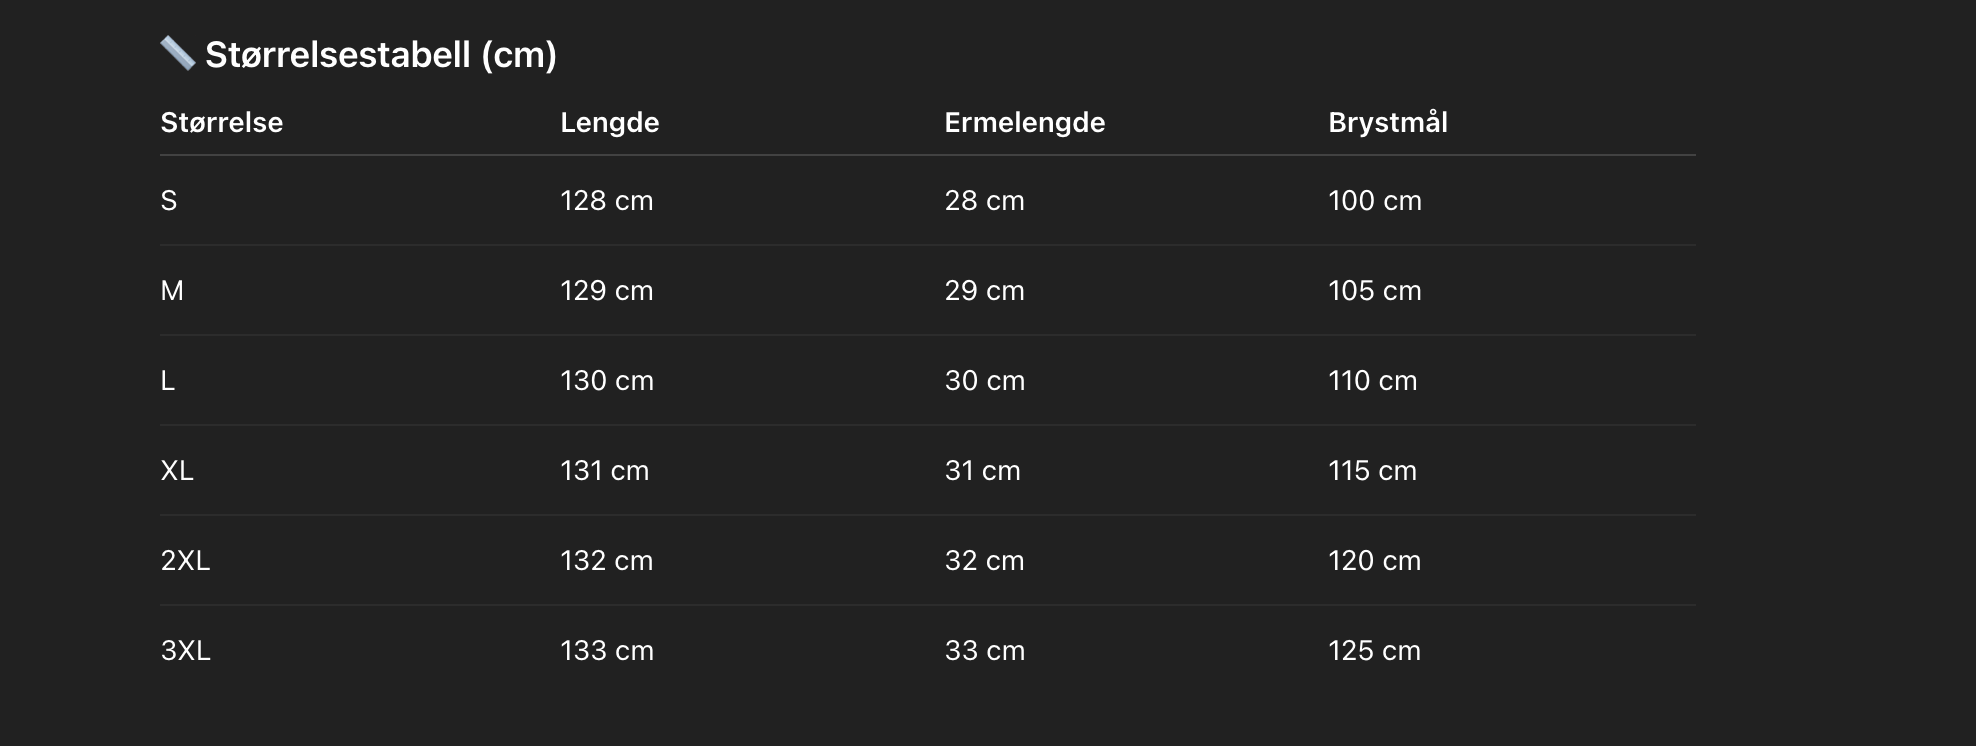
Task: Click the 100 cm chest measurement cell
Action: (1374, 200)
